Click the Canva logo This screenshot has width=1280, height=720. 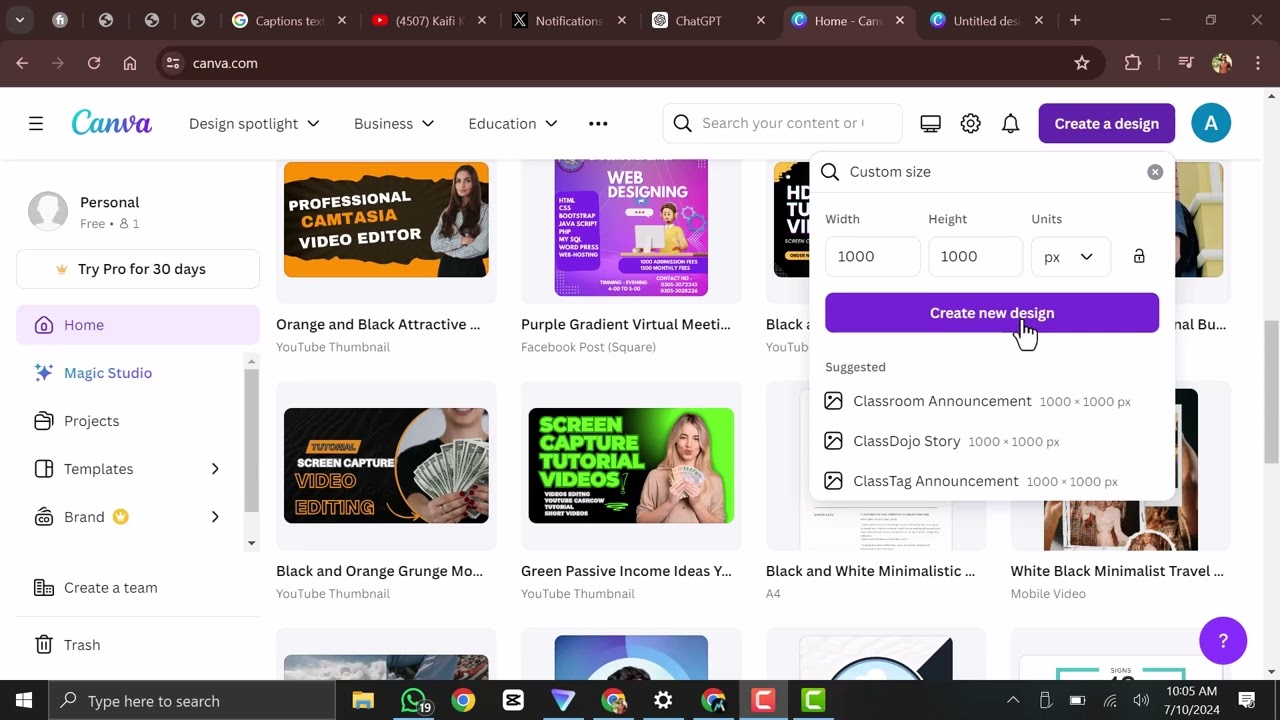pyautogui.click(x=111, y=123)
